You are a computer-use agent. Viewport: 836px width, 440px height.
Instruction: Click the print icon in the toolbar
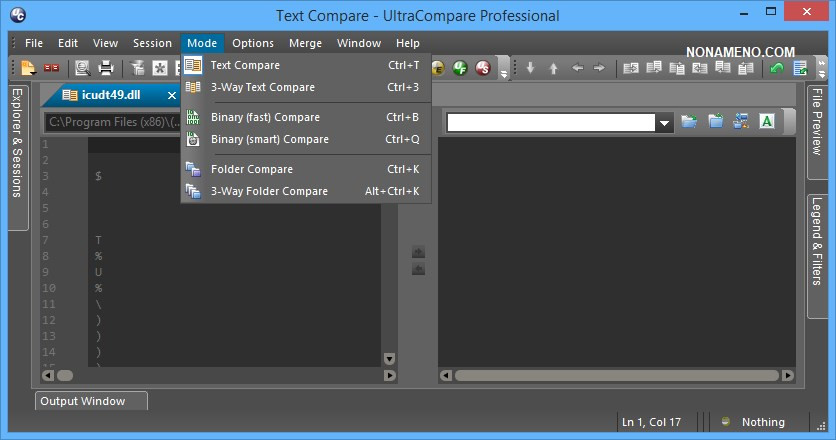[x=106, y=68]
